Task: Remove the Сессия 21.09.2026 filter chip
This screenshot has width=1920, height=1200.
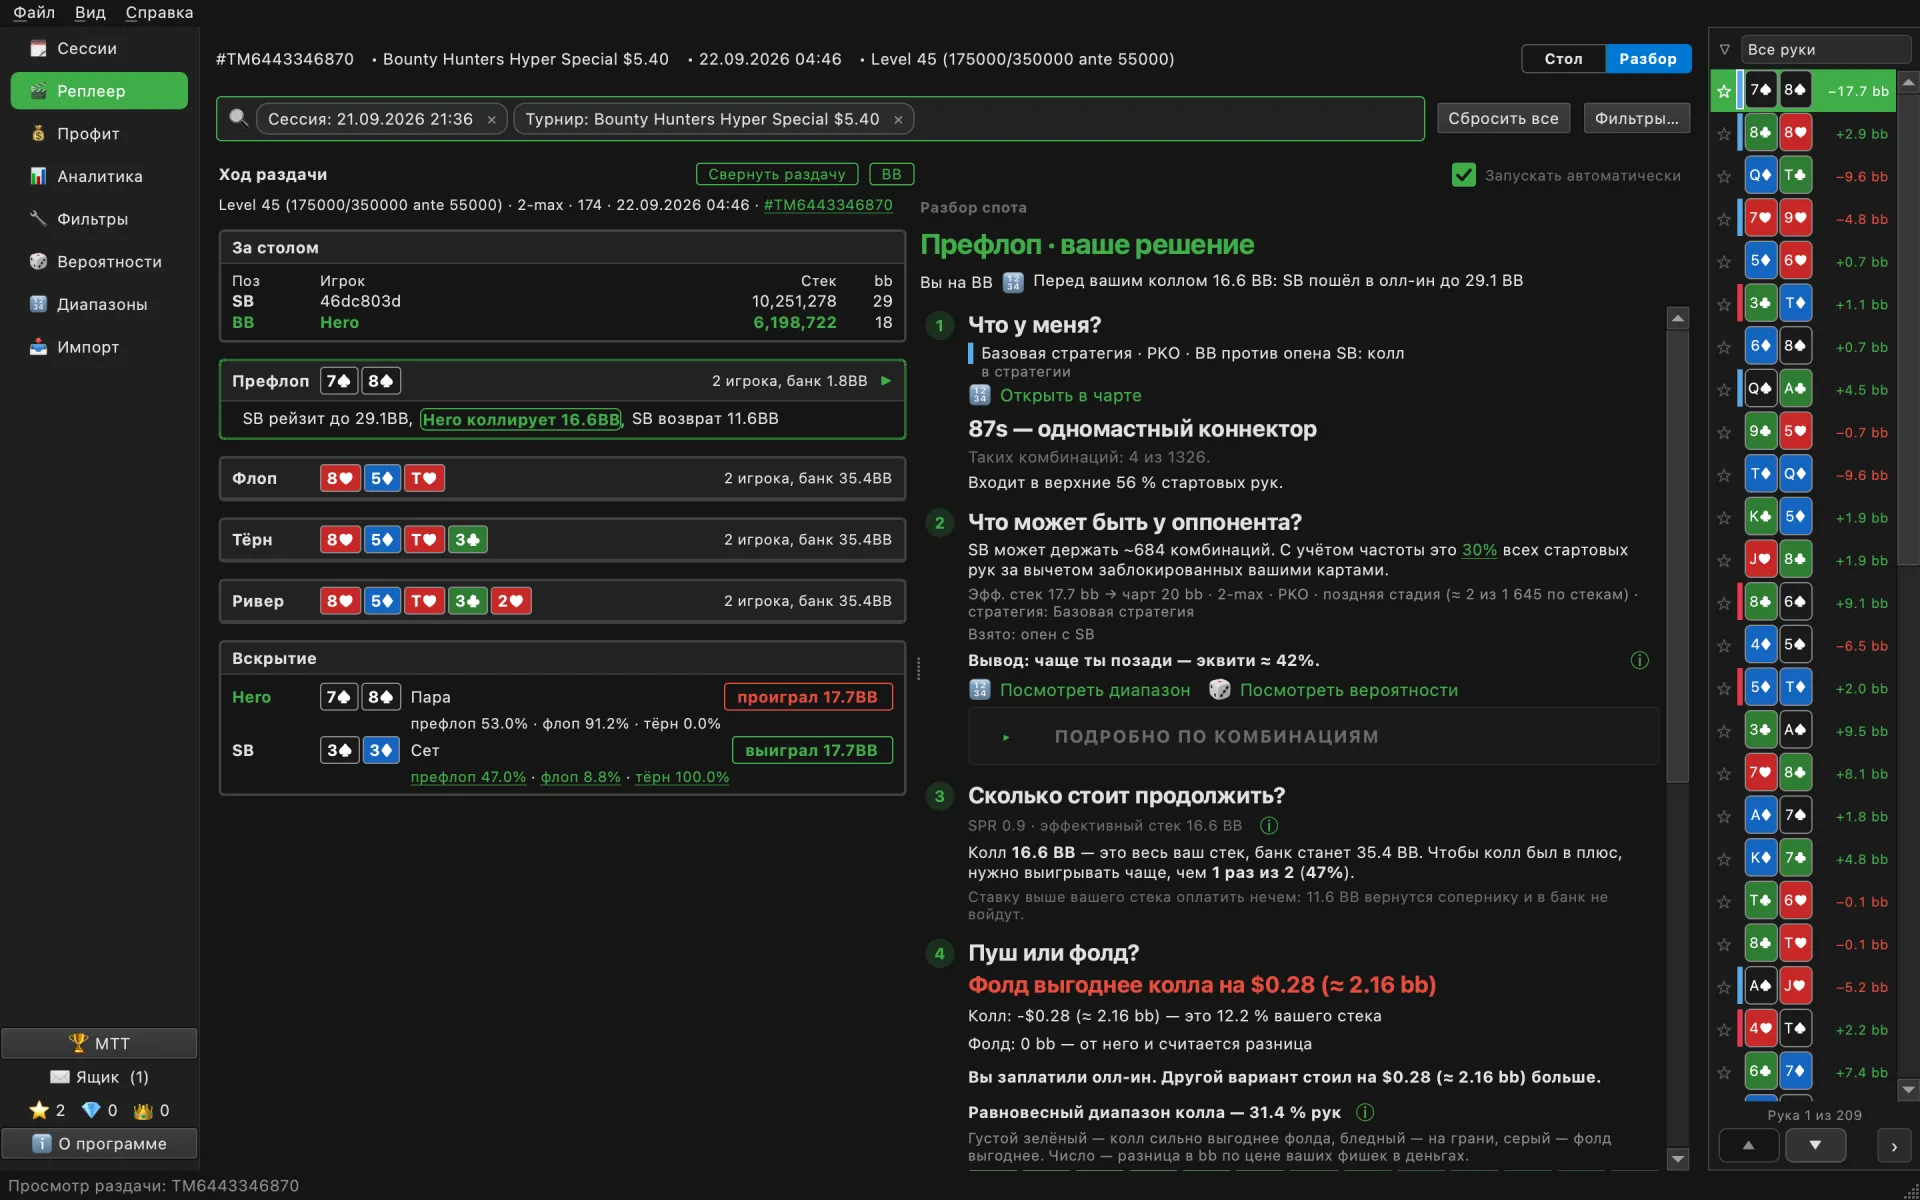Action: coord(492,120)
